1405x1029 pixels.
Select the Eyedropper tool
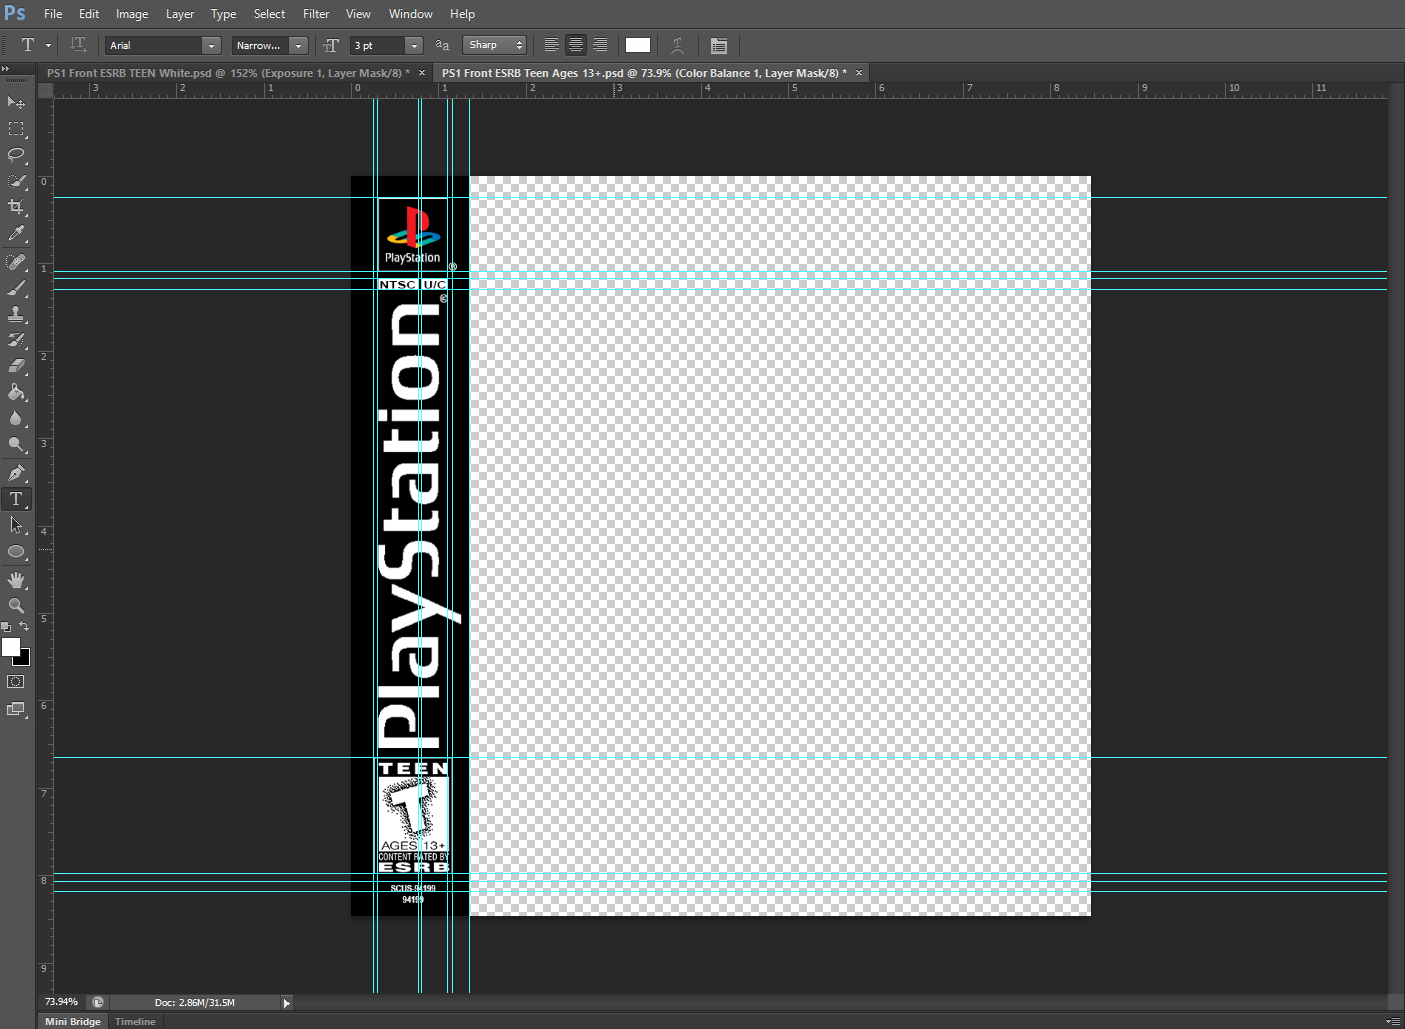coord(16,233)
